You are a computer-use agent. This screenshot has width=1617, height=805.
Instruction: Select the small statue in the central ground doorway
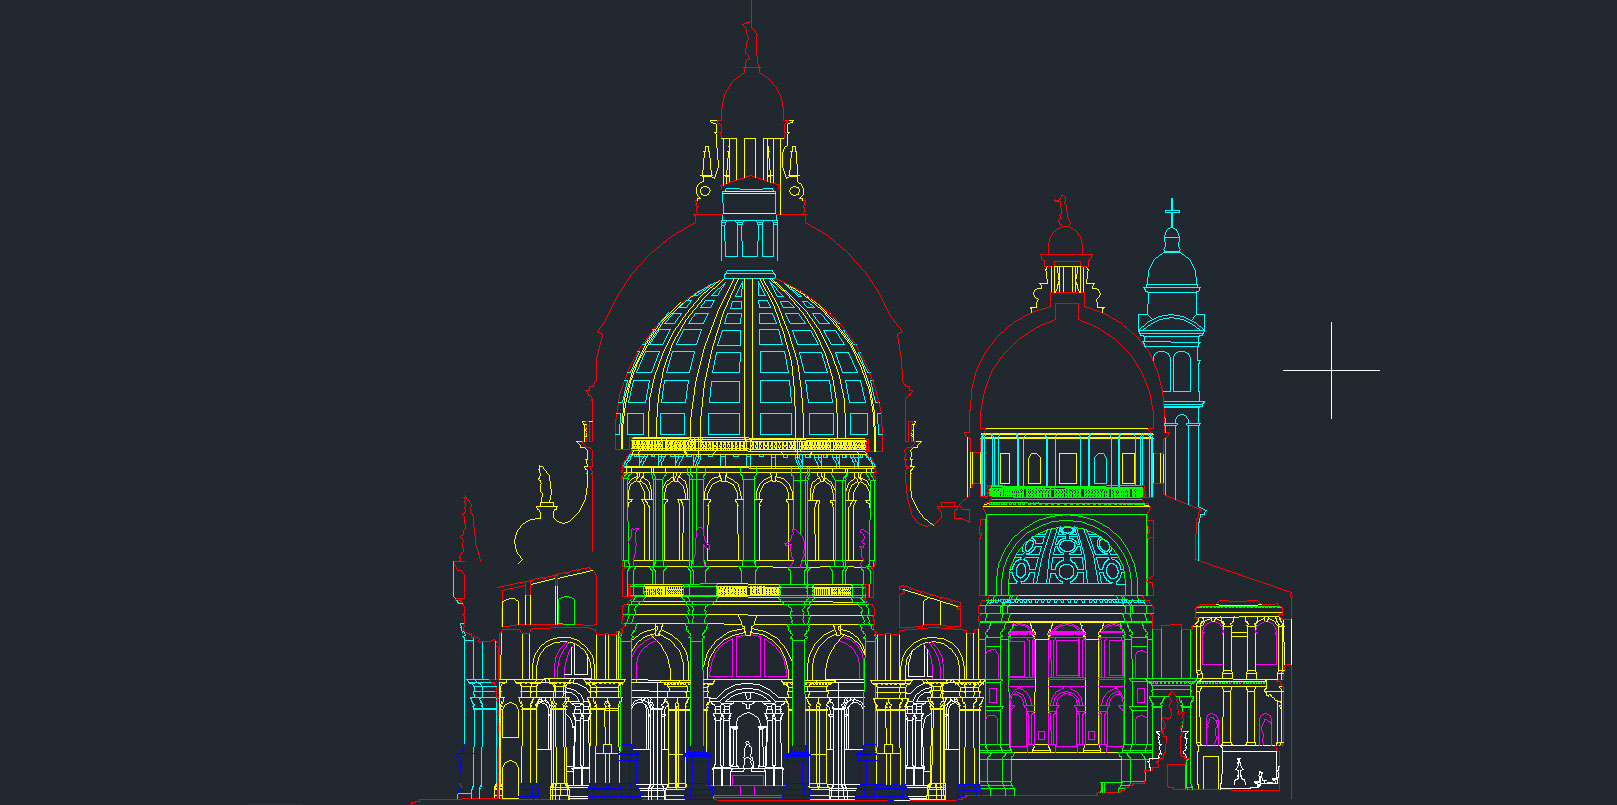[747, 755]
